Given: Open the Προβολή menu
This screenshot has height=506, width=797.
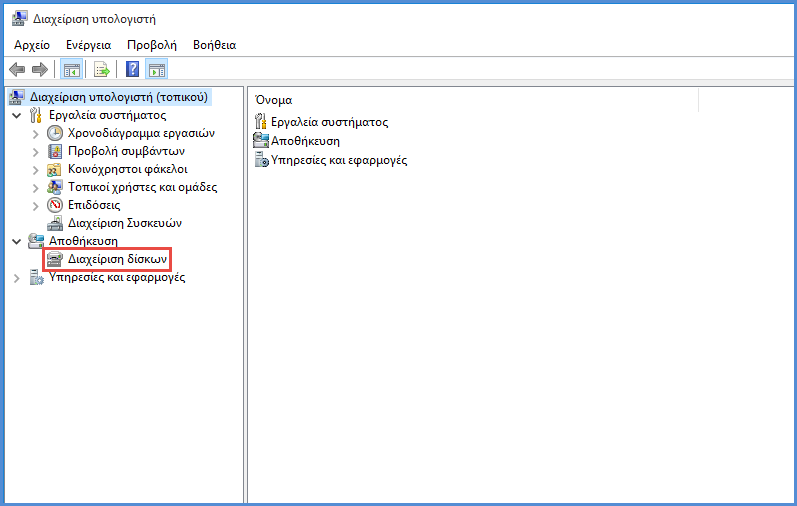Looking at the screenshot, I should [152, 45].
